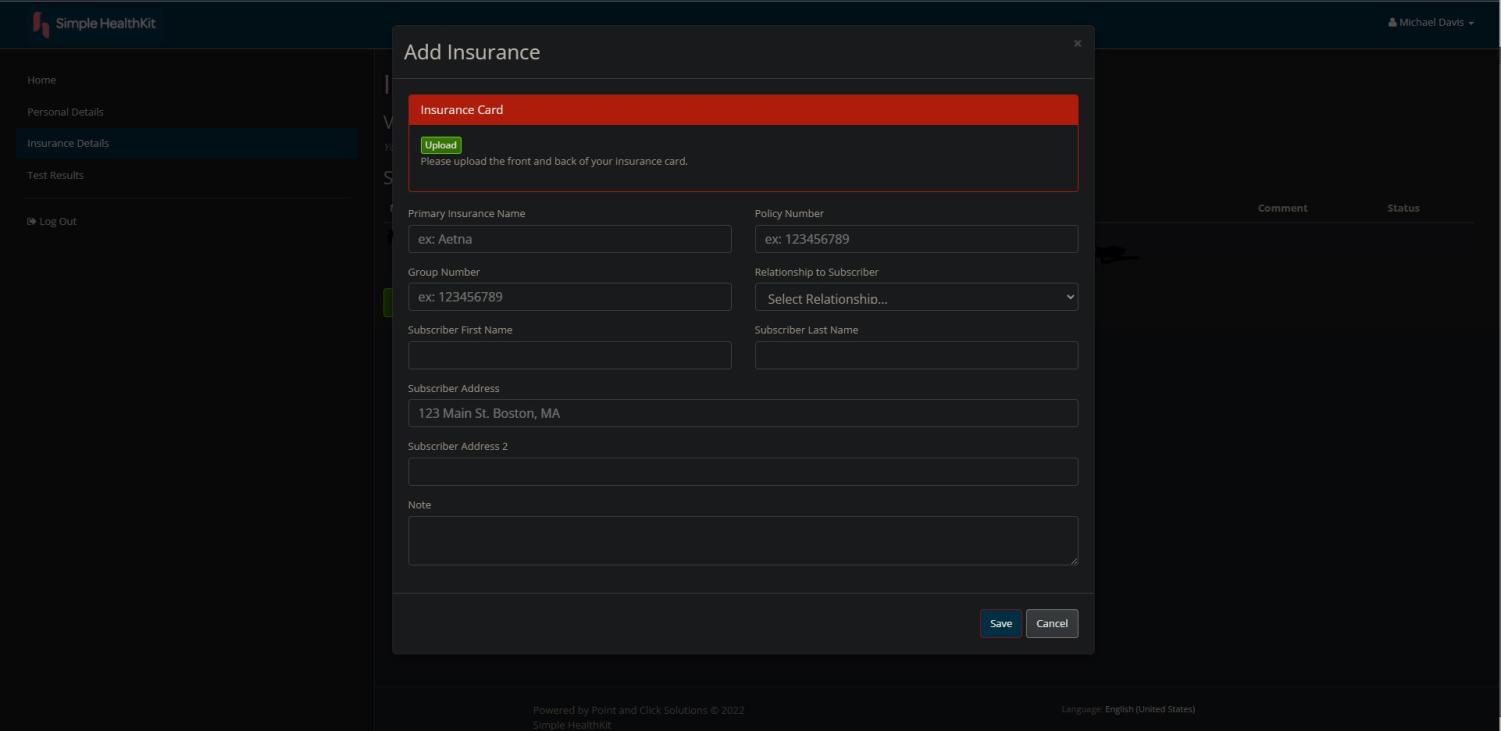Screen dimensions: 1501x731
Task: Navigate to Test Results
Action: [55, 175]
